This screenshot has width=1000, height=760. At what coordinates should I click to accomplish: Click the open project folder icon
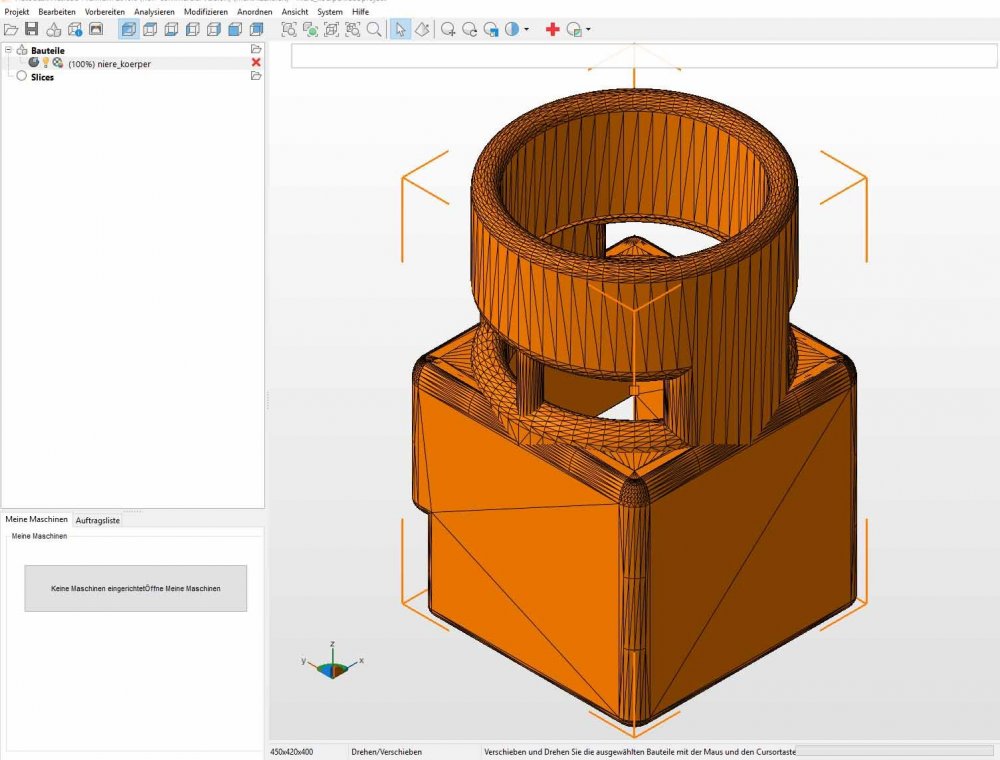click(x=11, y=30)
